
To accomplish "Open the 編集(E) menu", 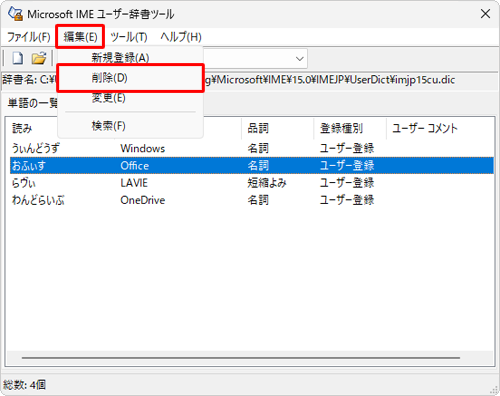I will (x=80, y=37).
